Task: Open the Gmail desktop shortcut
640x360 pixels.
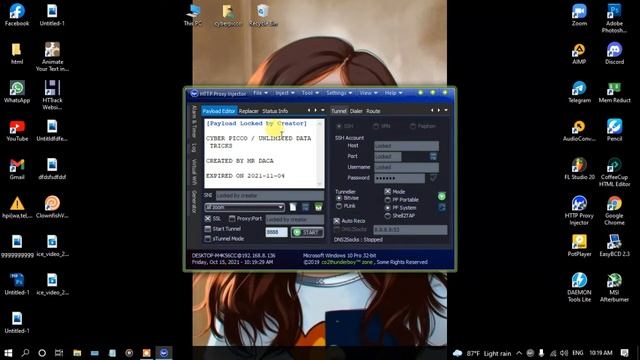Action: click(x=17, y=169)
